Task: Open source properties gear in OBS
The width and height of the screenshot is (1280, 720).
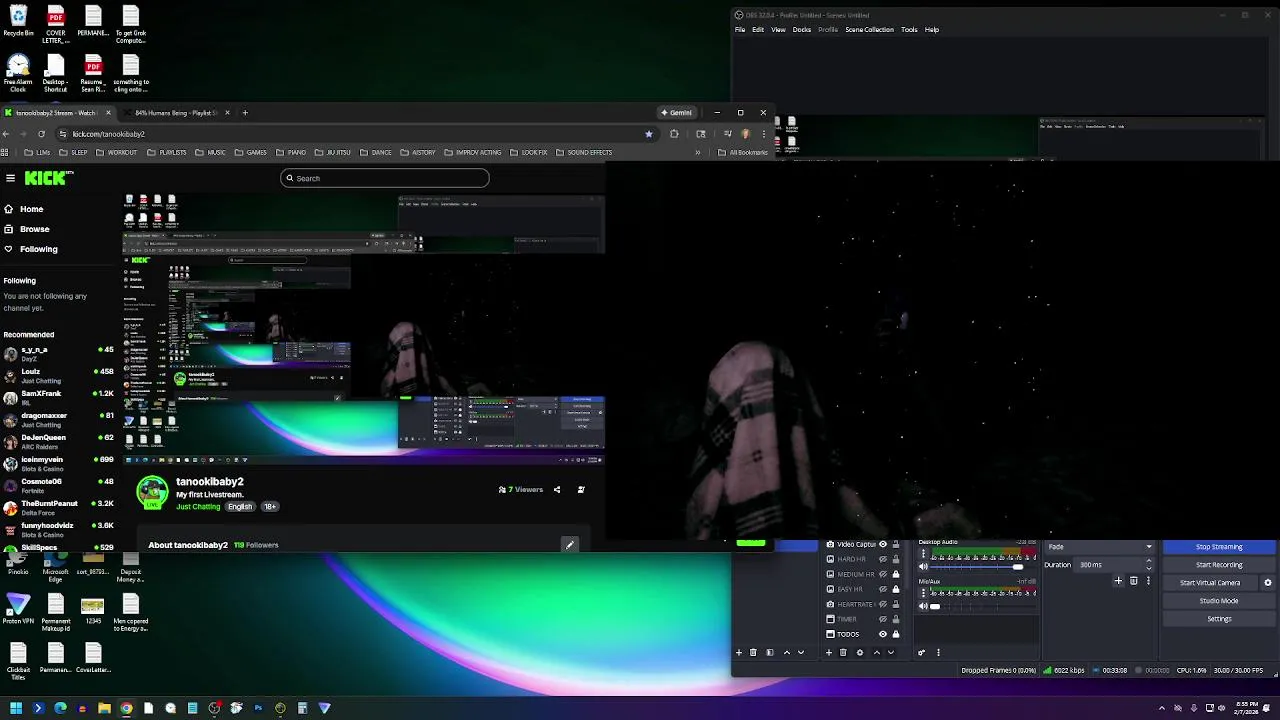Action: pos(860,652)
